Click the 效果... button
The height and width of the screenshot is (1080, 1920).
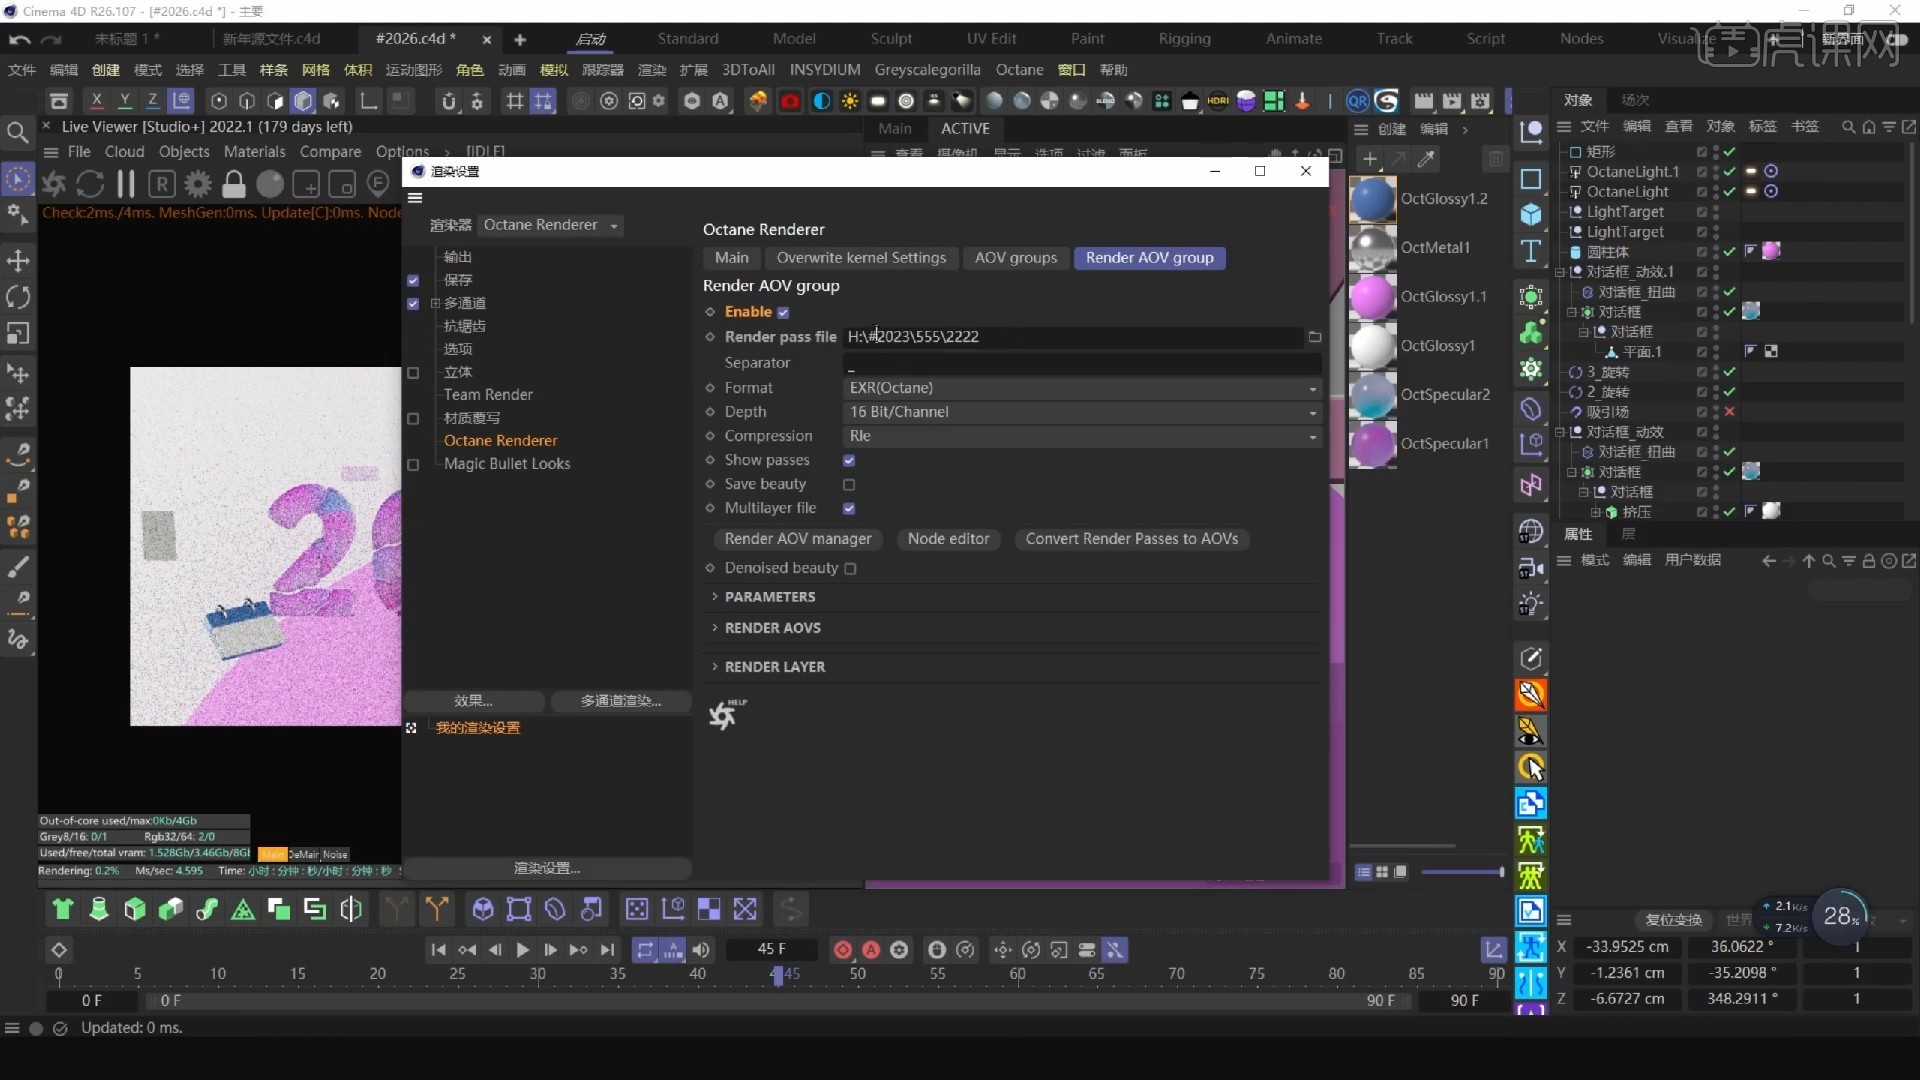474,701
